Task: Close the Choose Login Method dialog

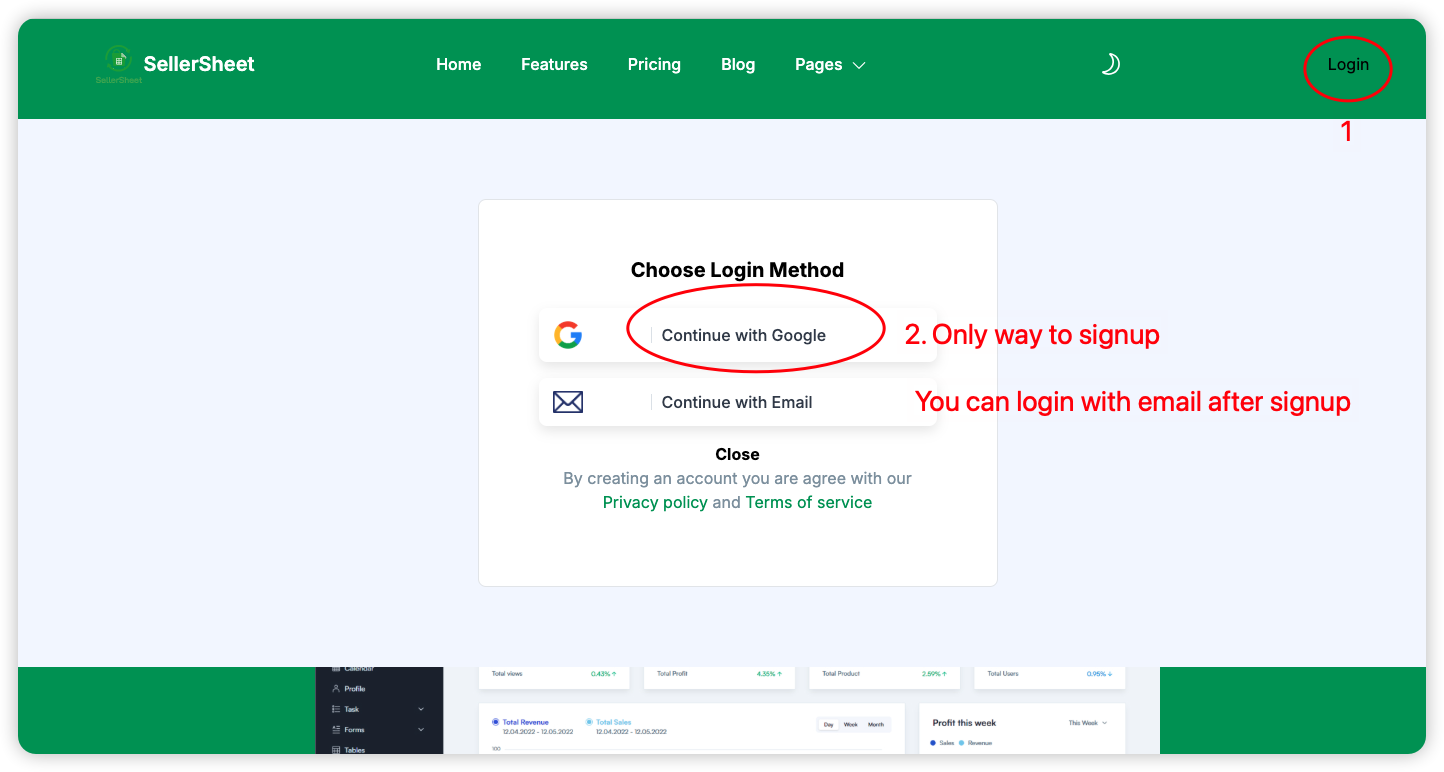Action: [737, 454]
